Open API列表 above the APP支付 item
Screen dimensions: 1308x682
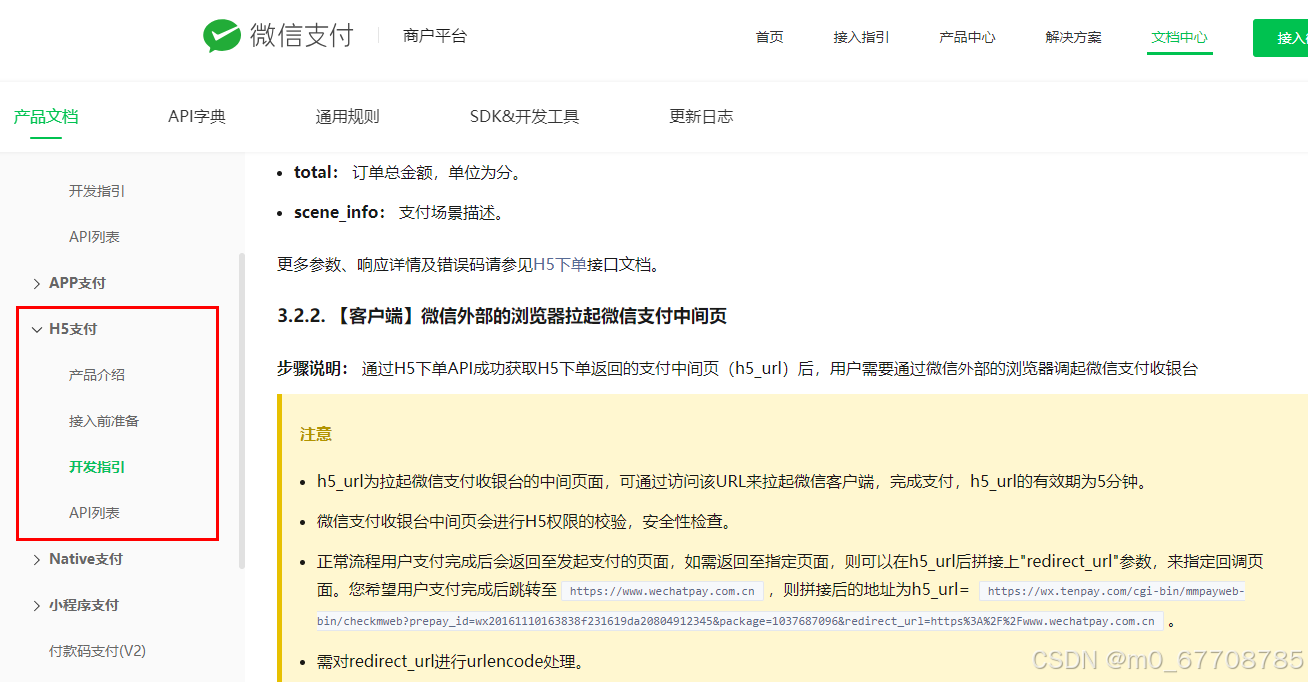pyautogui.click(x=94, y=237)
